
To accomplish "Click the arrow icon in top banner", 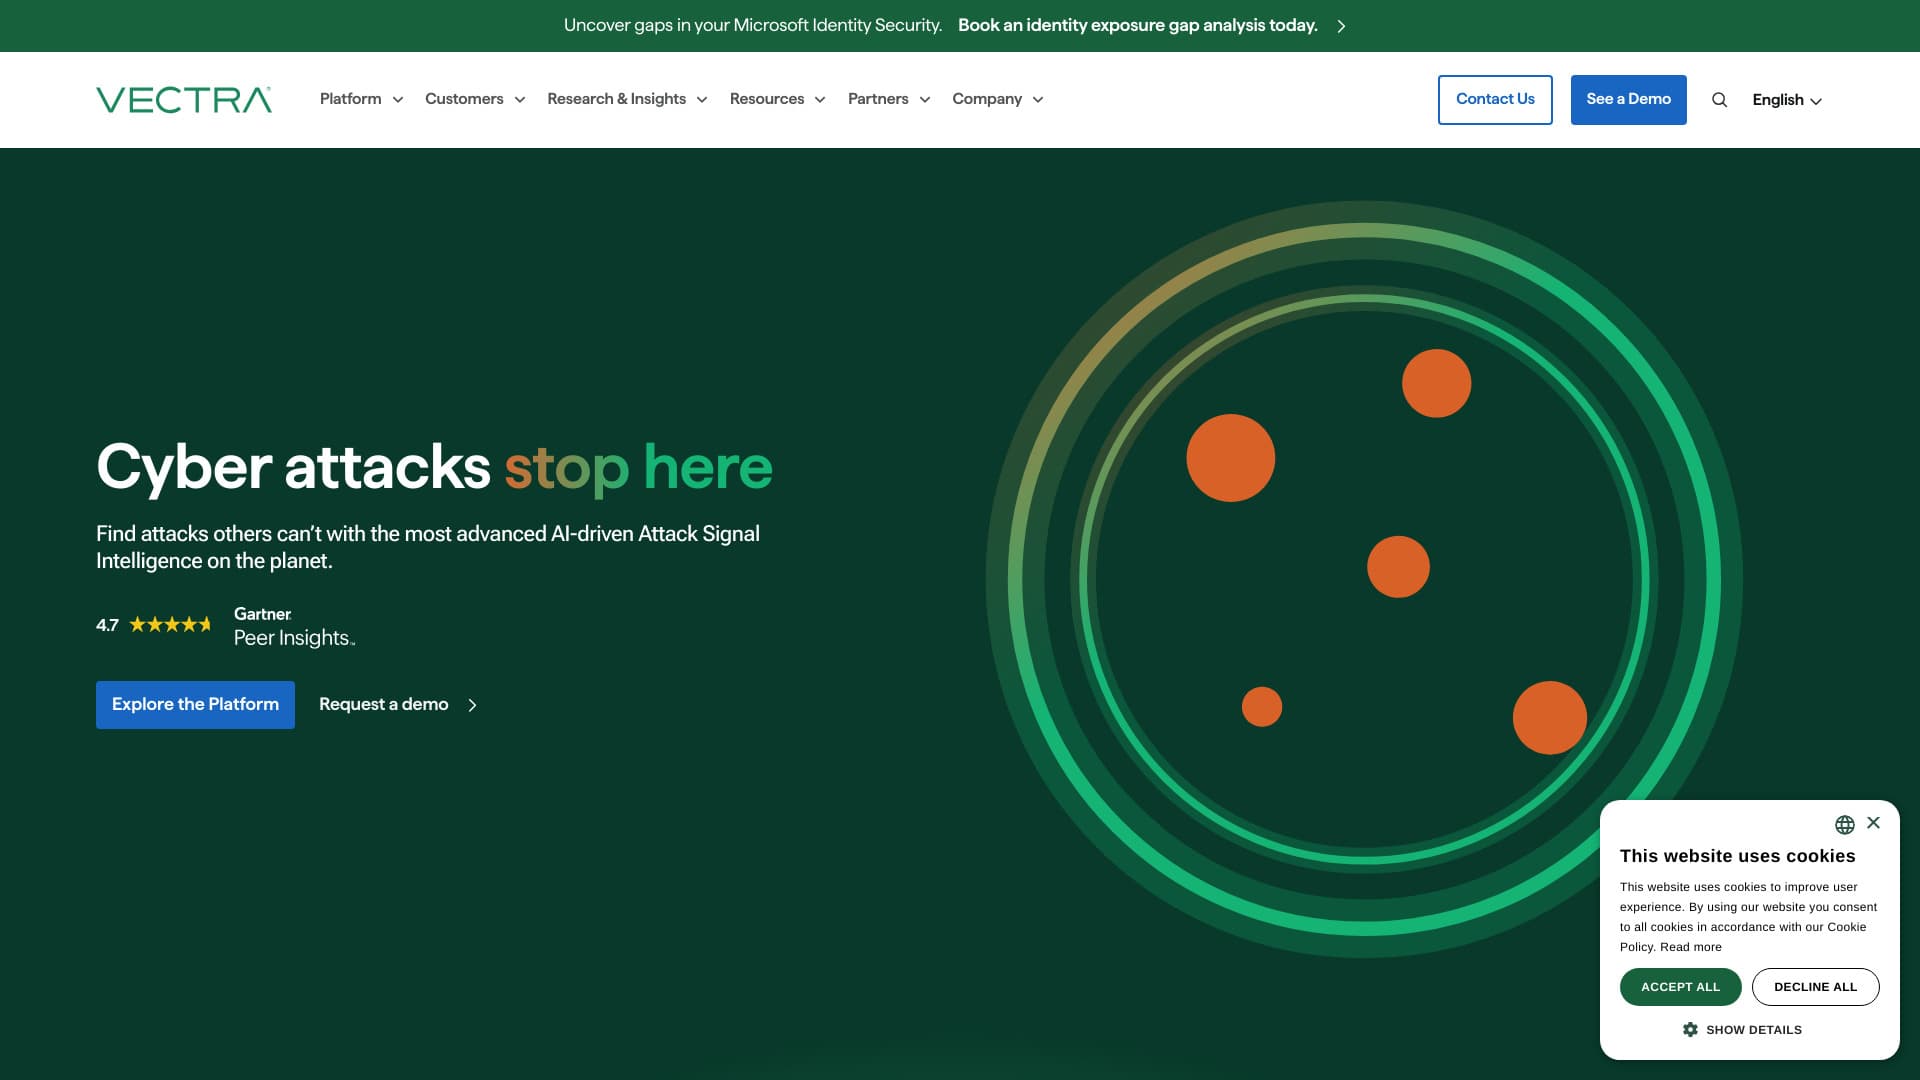I will pos(1341,26).
